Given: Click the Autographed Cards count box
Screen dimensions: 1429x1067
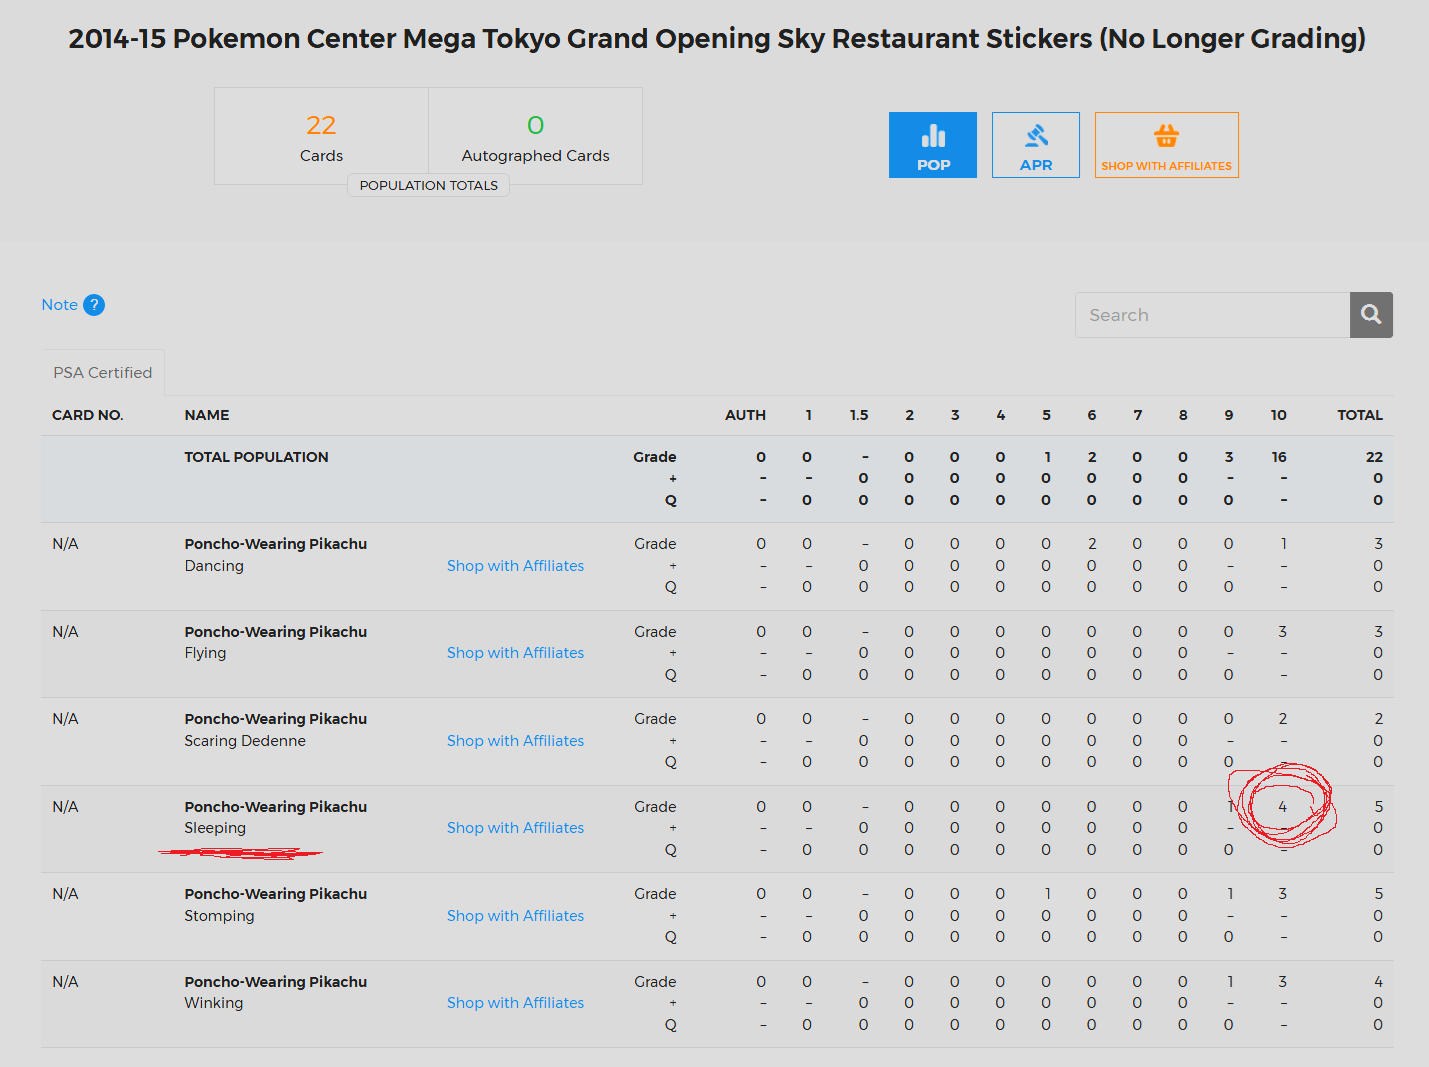Looking at the screenshot, I should tap(535, 136).
